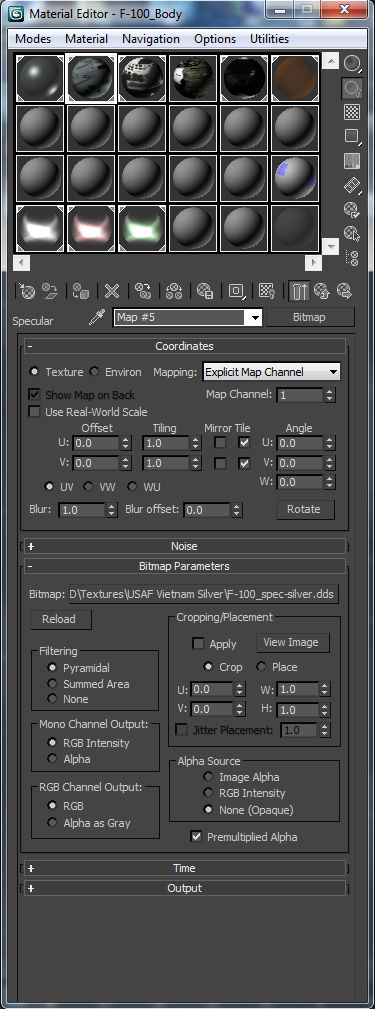Viewport: 375px width, 1009px height.
Task: Click Assign Material to Selection icon
Action: click(x=81, y=292)
